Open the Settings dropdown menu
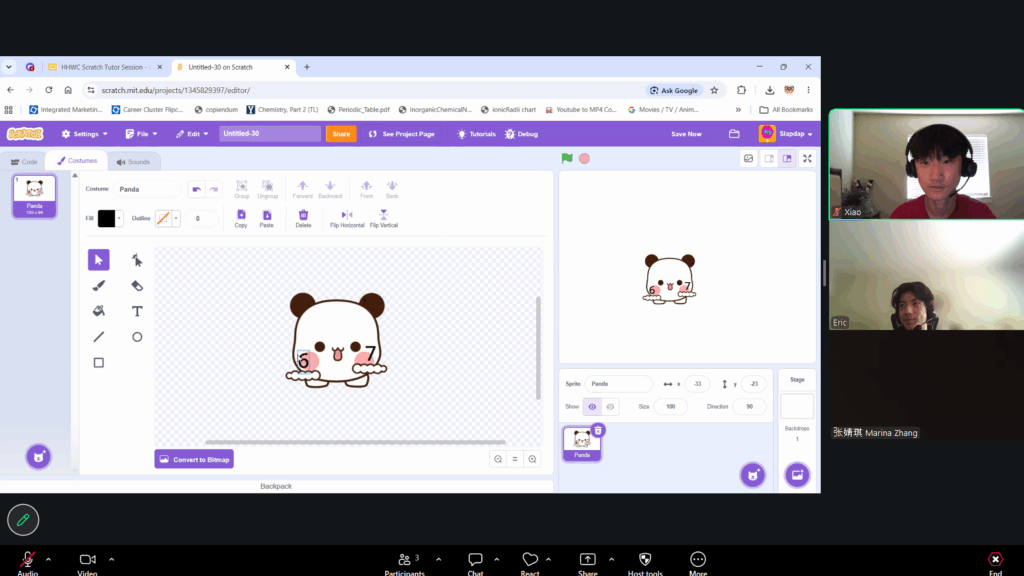This screenshot has width=1024, height=576. click(85, 134)
